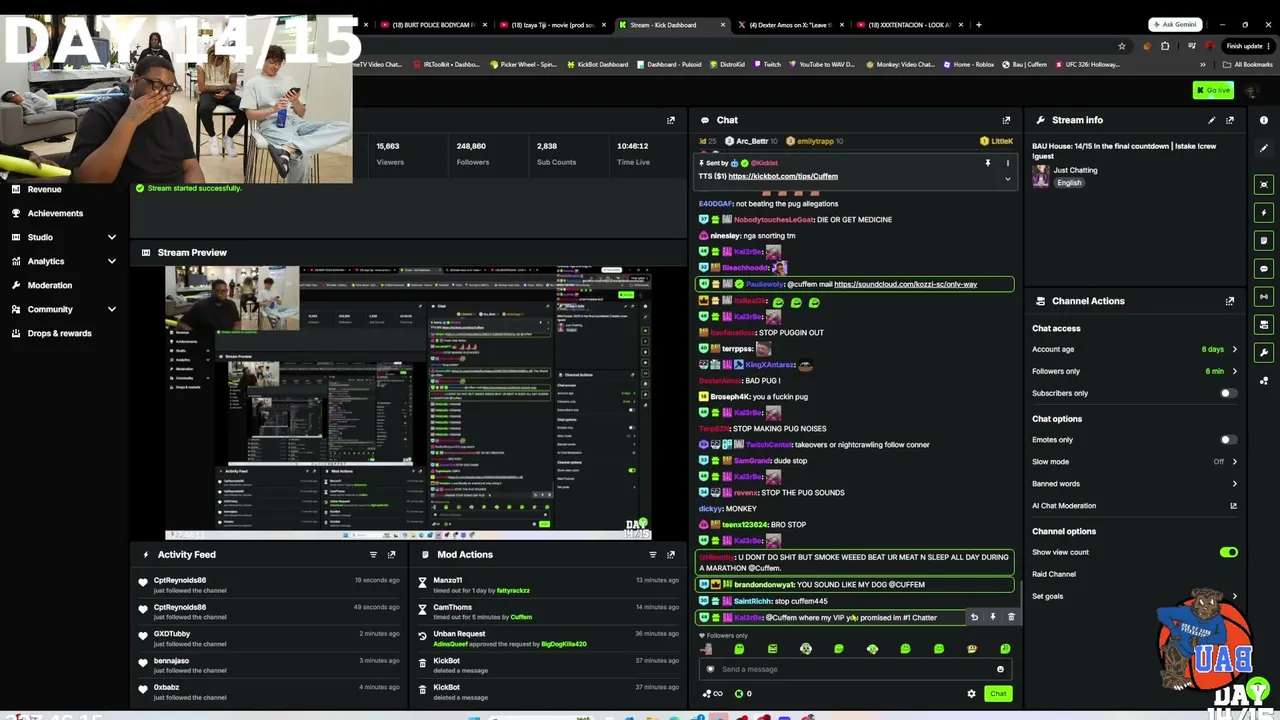
Task: Unpin the pinned Kicklet chat message
Action: (x=987, y=163)
